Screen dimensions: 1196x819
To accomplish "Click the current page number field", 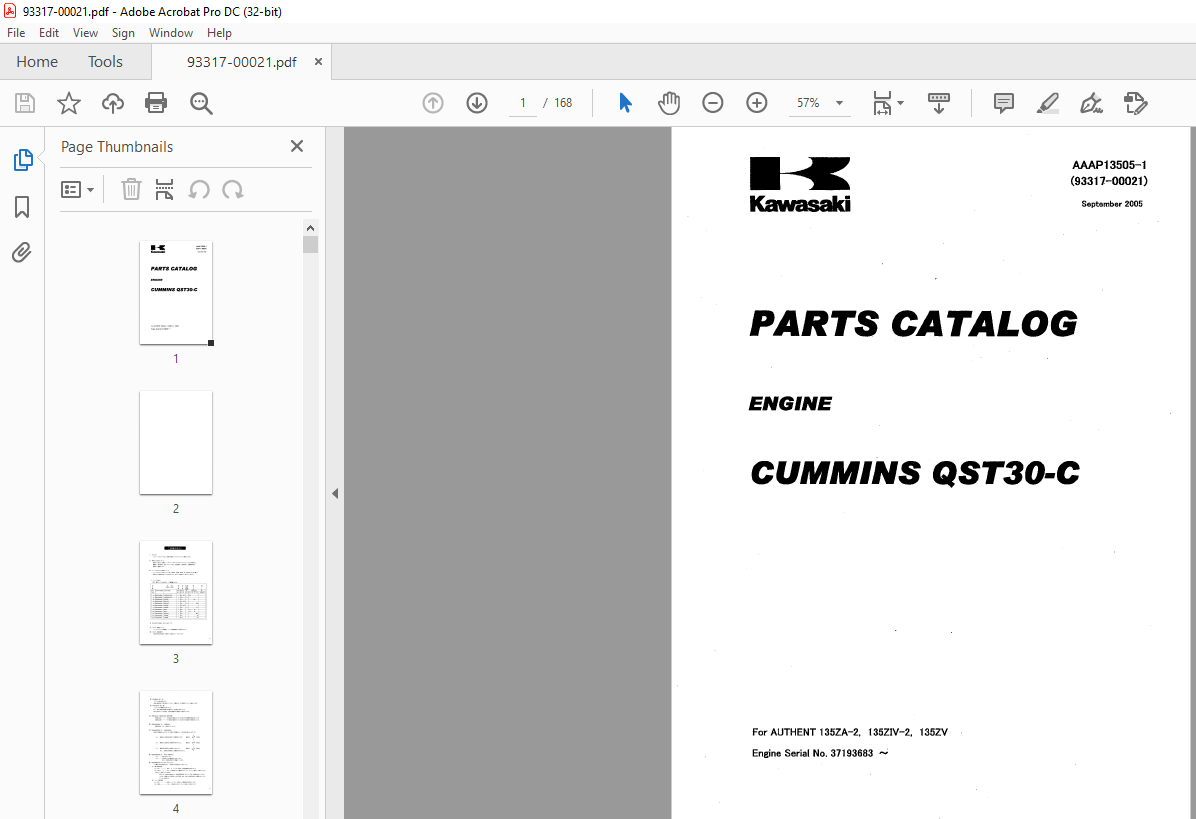I will pos(522,103).
